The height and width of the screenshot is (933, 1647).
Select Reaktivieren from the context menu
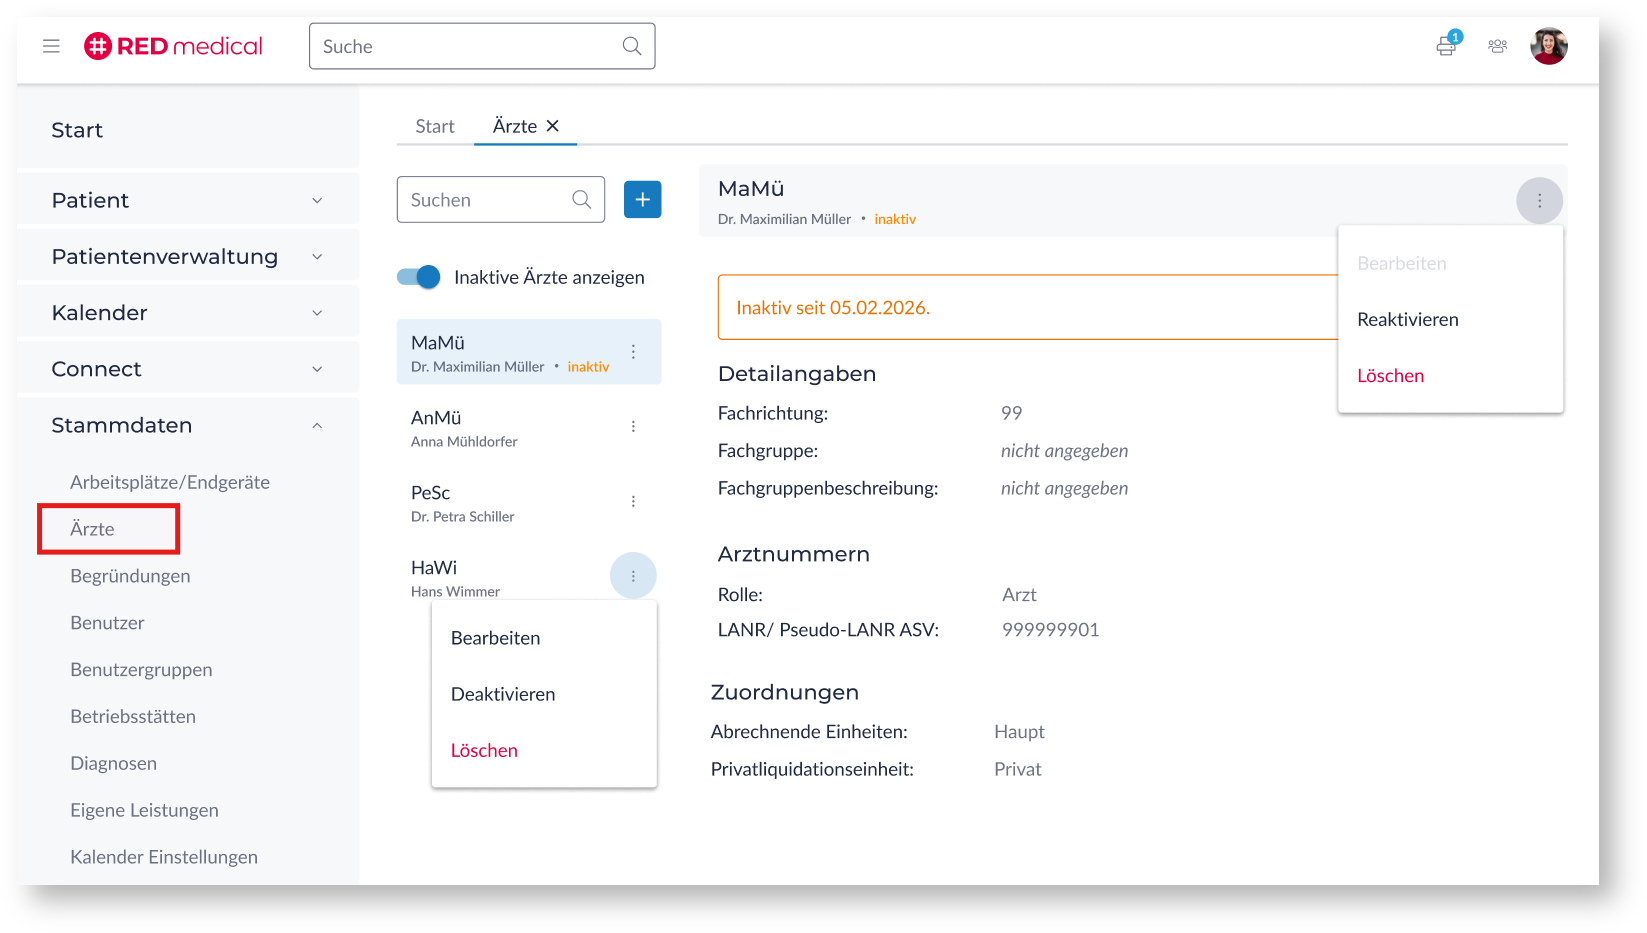1407,320
